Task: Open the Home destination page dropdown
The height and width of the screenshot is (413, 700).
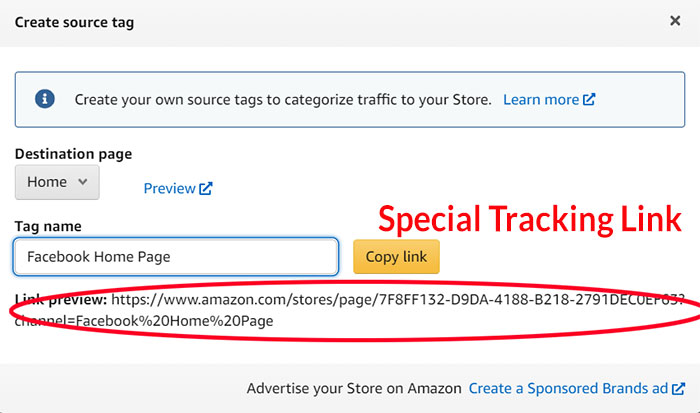Action: pos(57,182)
